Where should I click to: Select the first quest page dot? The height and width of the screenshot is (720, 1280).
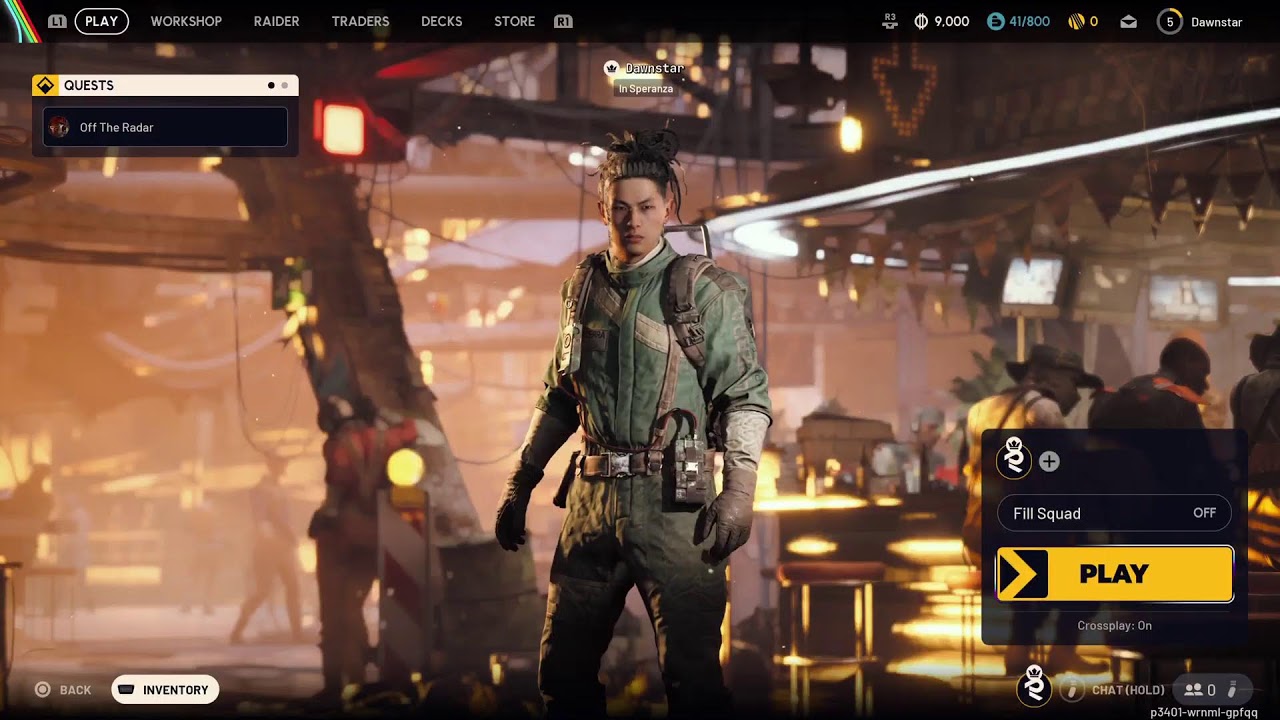click(271, 85)
